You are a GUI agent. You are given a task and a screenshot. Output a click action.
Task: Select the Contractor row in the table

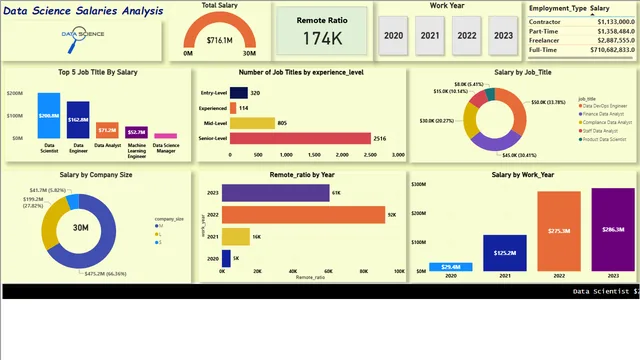click(x=582, y=22)
